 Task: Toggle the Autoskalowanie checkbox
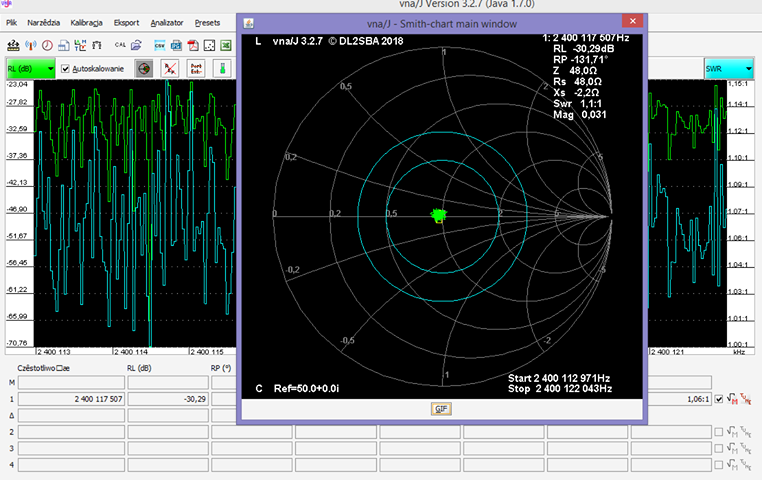(x=65, y=69)
